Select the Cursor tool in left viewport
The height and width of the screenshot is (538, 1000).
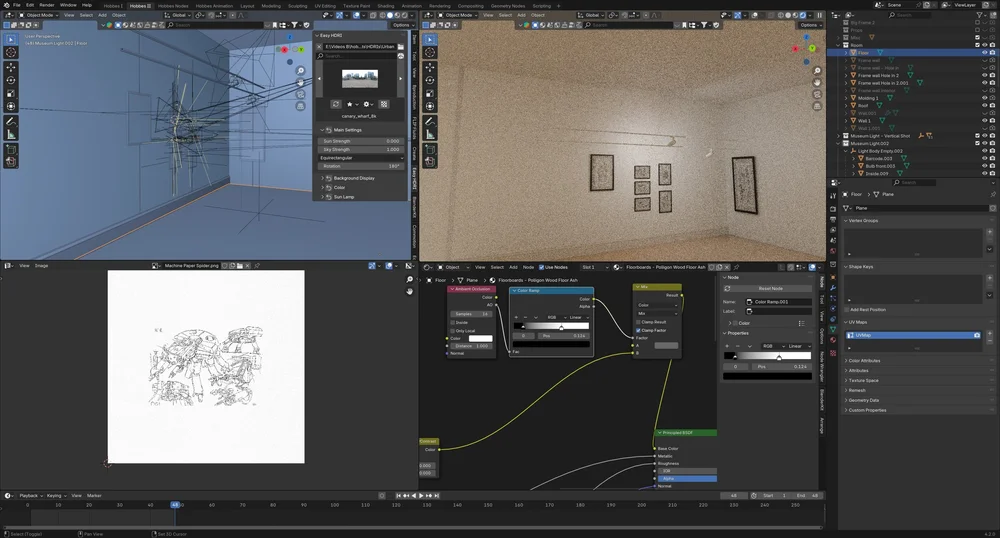tap(11, 52)
